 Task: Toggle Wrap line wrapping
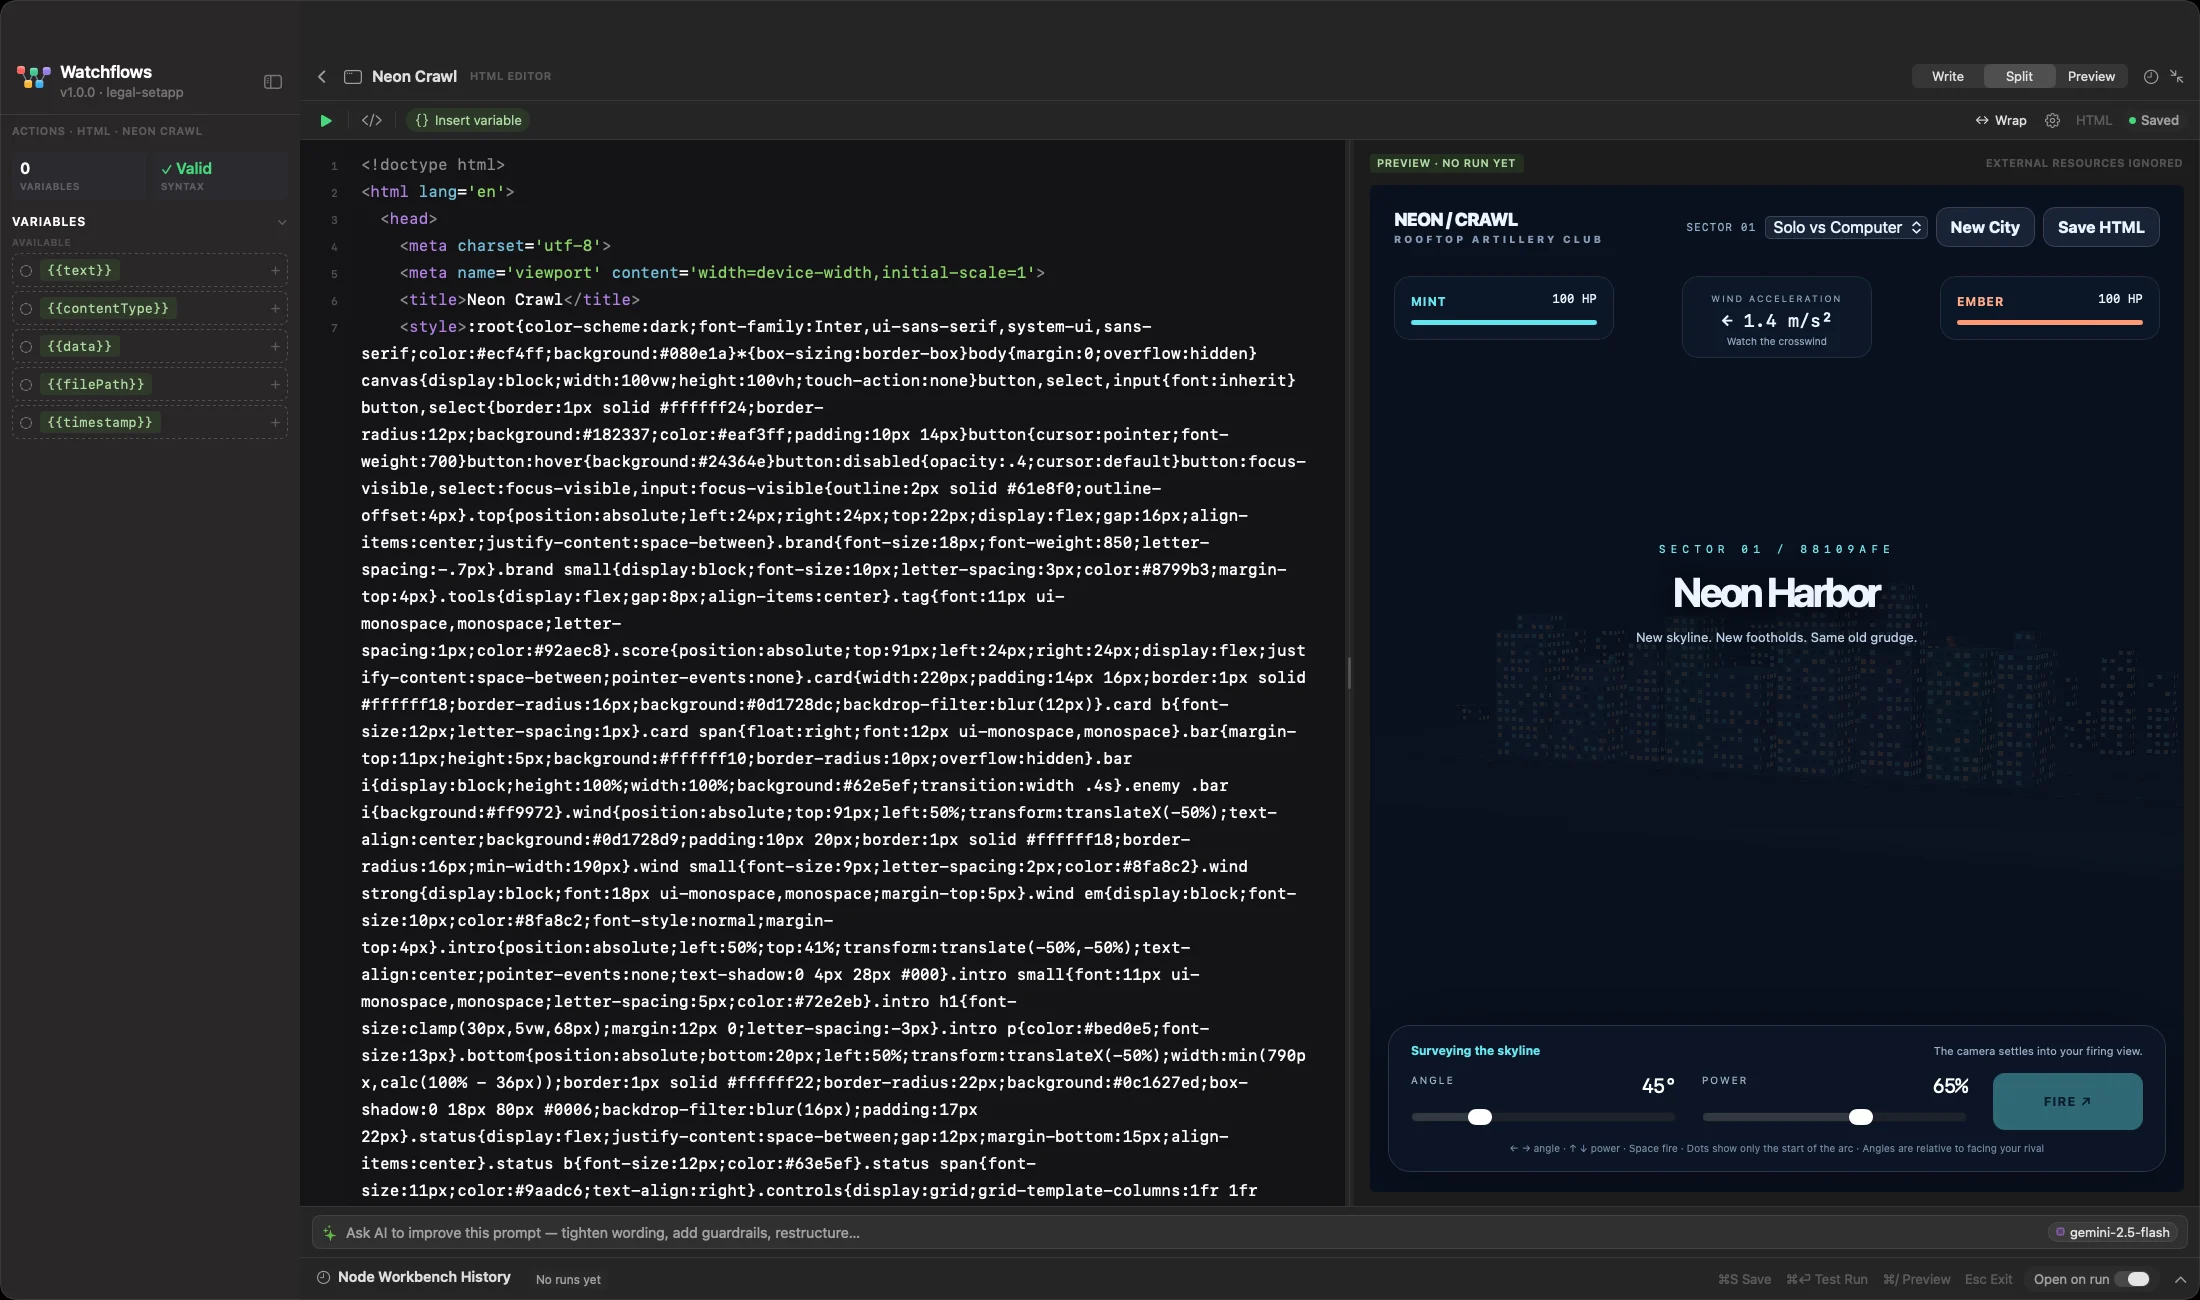(x=2000, y=120)
